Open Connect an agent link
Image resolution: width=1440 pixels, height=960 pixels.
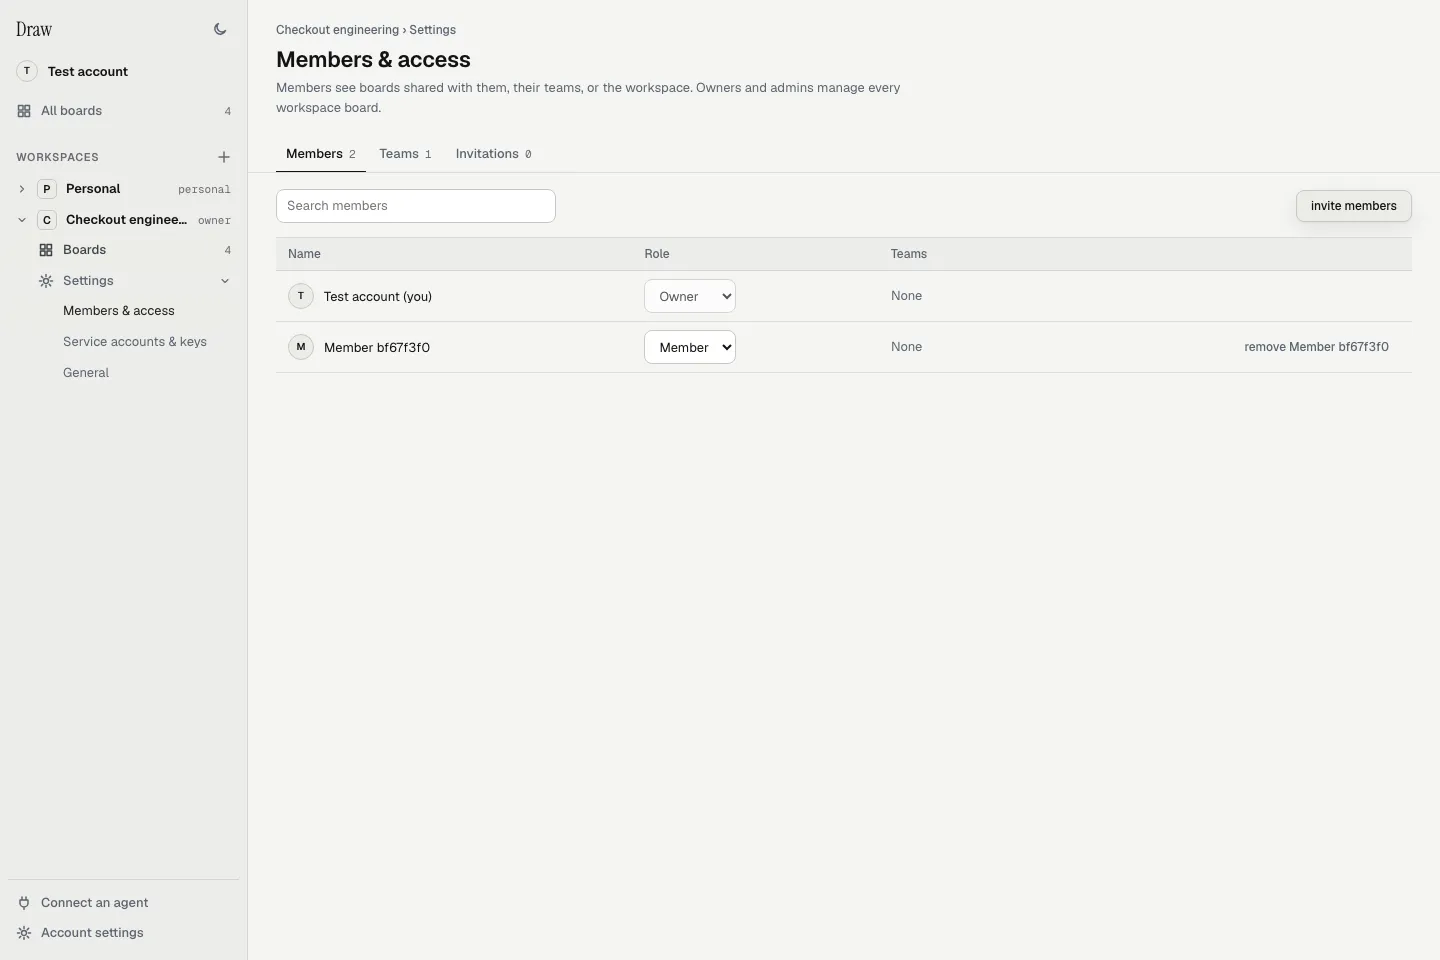pyautogui.click(x=94, y=903)
